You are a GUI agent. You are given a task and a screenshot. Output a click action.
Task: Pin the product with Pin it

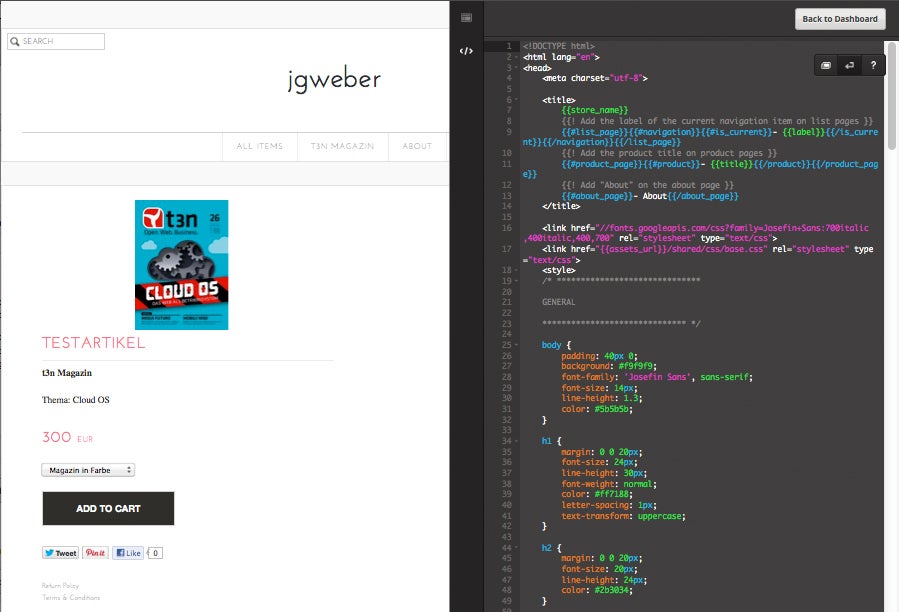95,553
